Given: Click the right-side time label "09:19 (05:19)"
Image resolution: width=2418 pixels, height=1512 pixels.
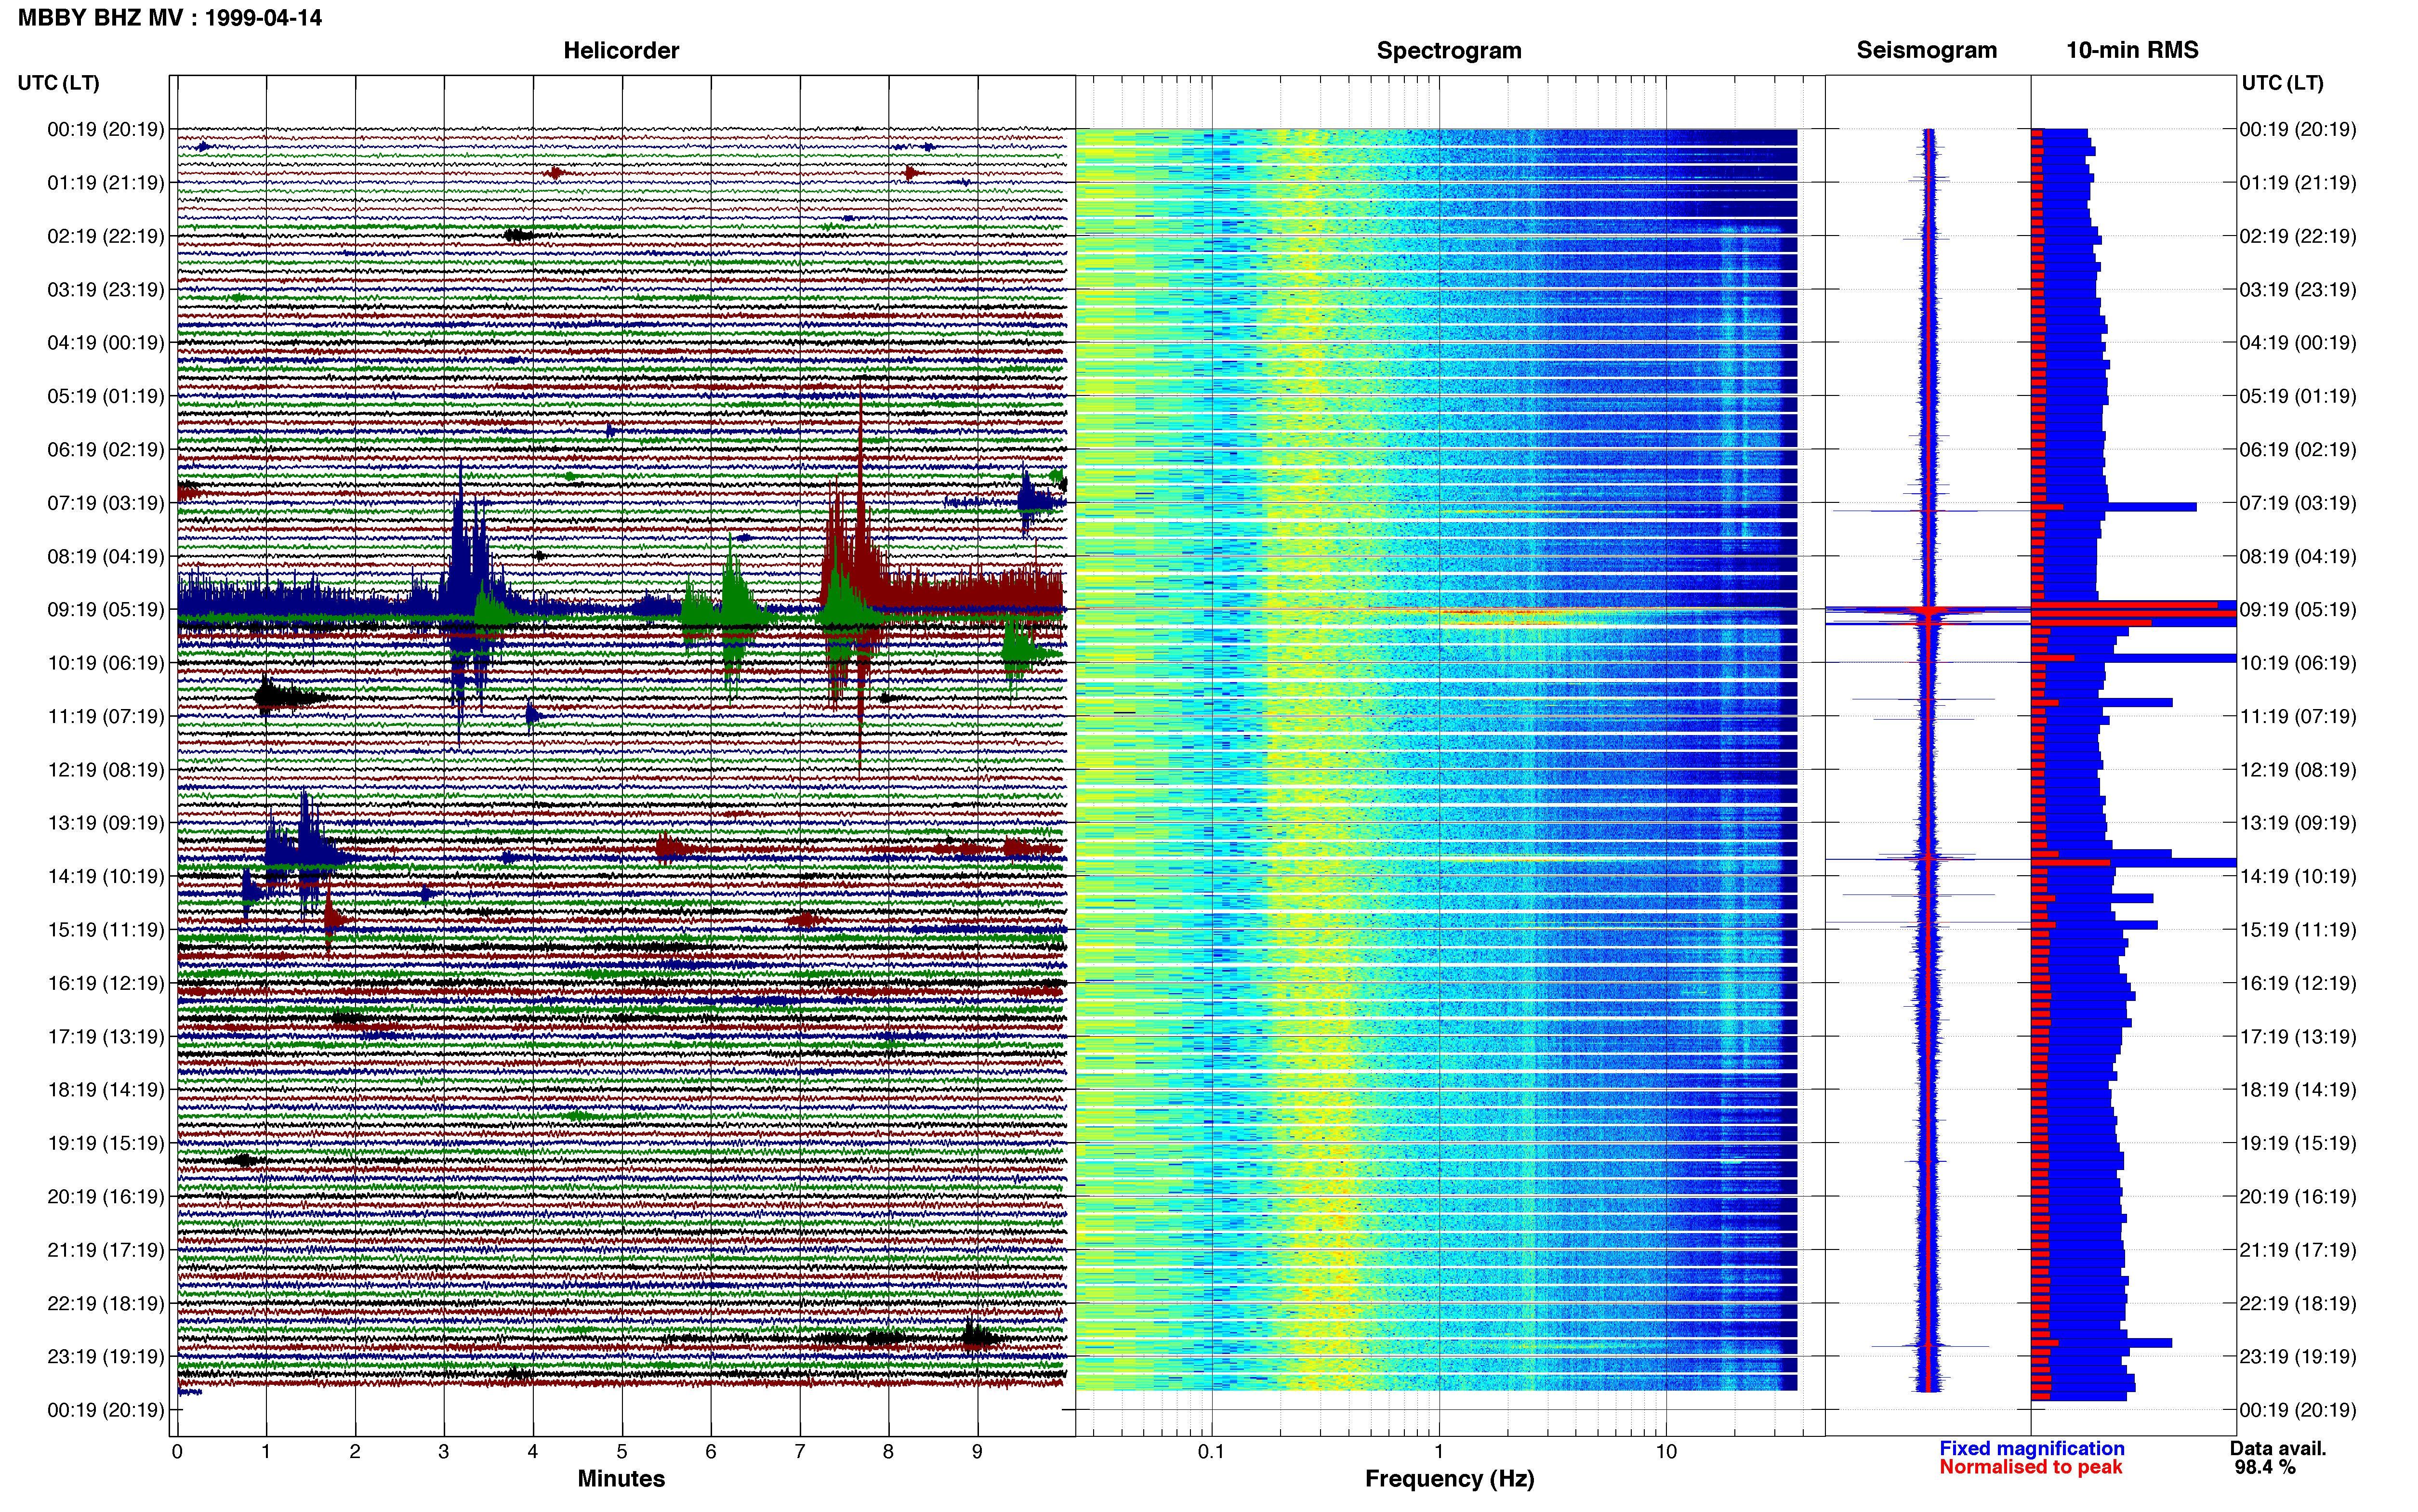Looking at the screenshot, I should point(2298,610).
